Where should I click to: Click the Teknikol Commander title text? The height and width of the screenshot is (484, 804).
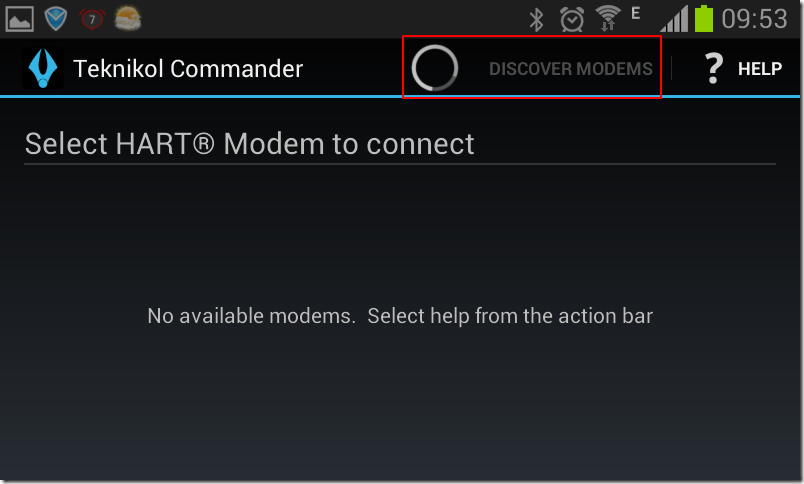pyautogui.click(x=188, y=69)
